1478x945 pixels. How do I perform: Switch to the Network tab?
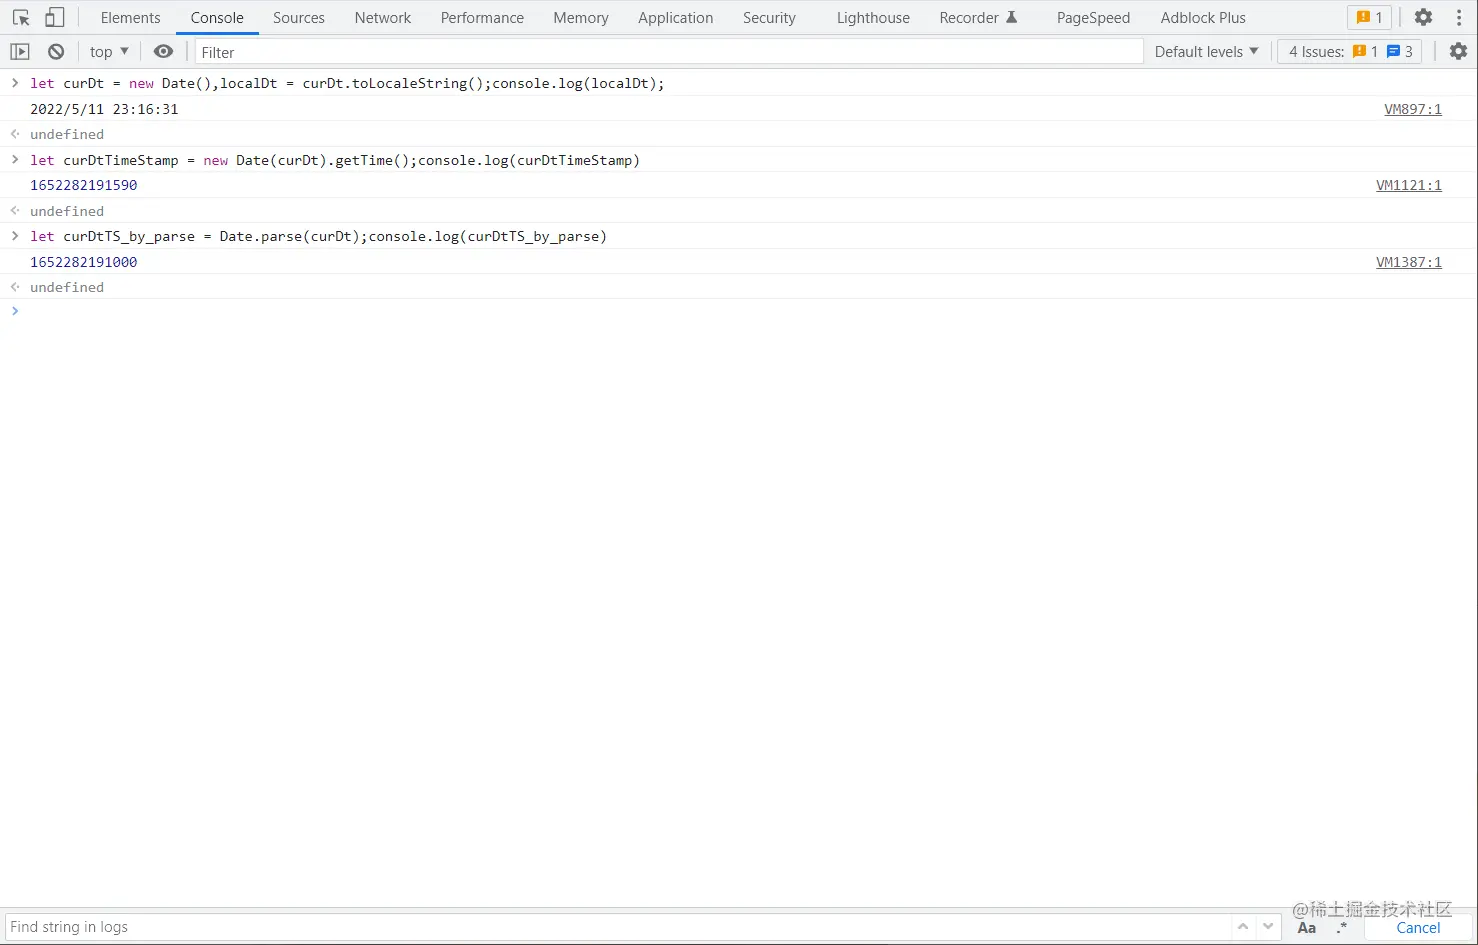[383, 17]
